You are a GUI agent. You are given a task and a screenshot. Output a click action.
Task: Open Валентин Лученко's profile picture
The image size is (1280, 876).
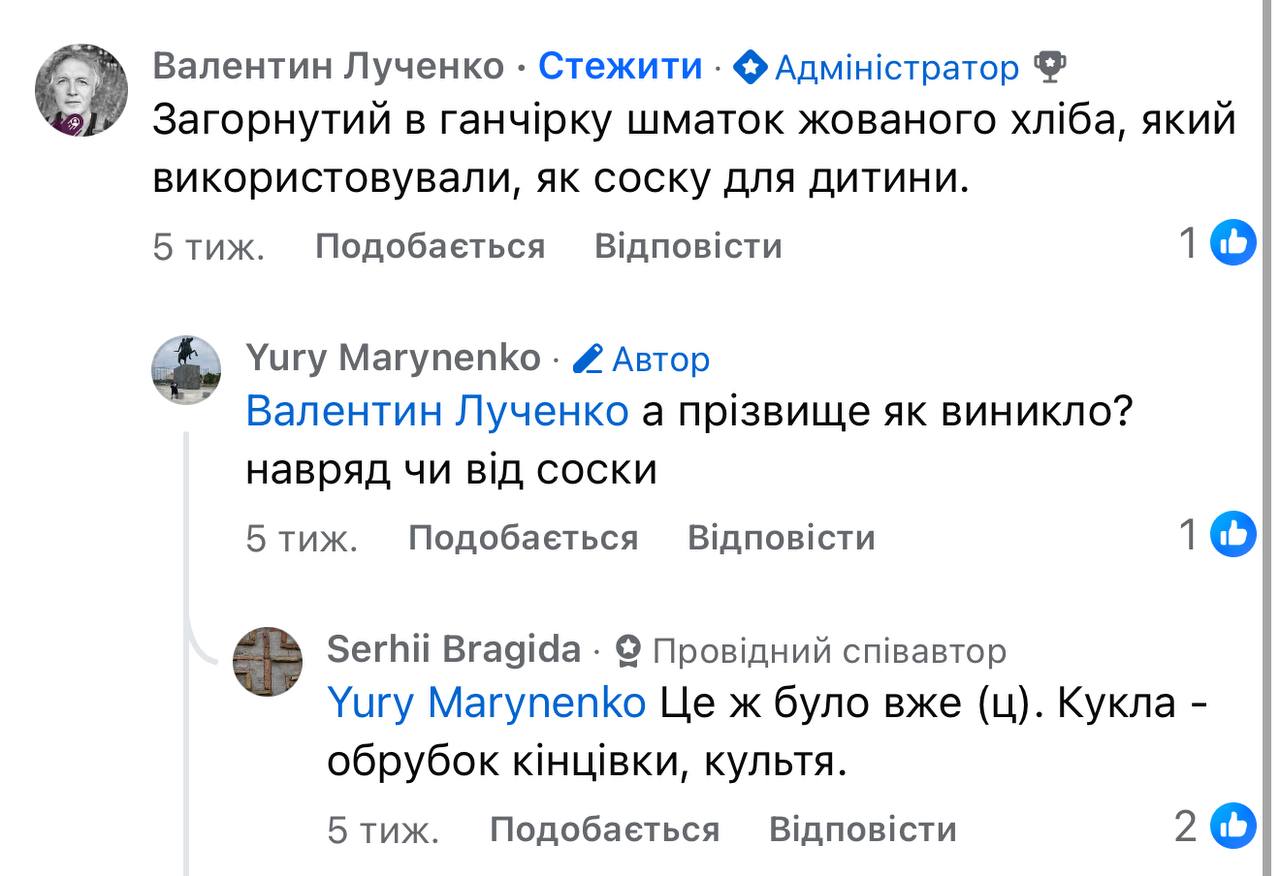pyautogui.click(x=82, y=90)
